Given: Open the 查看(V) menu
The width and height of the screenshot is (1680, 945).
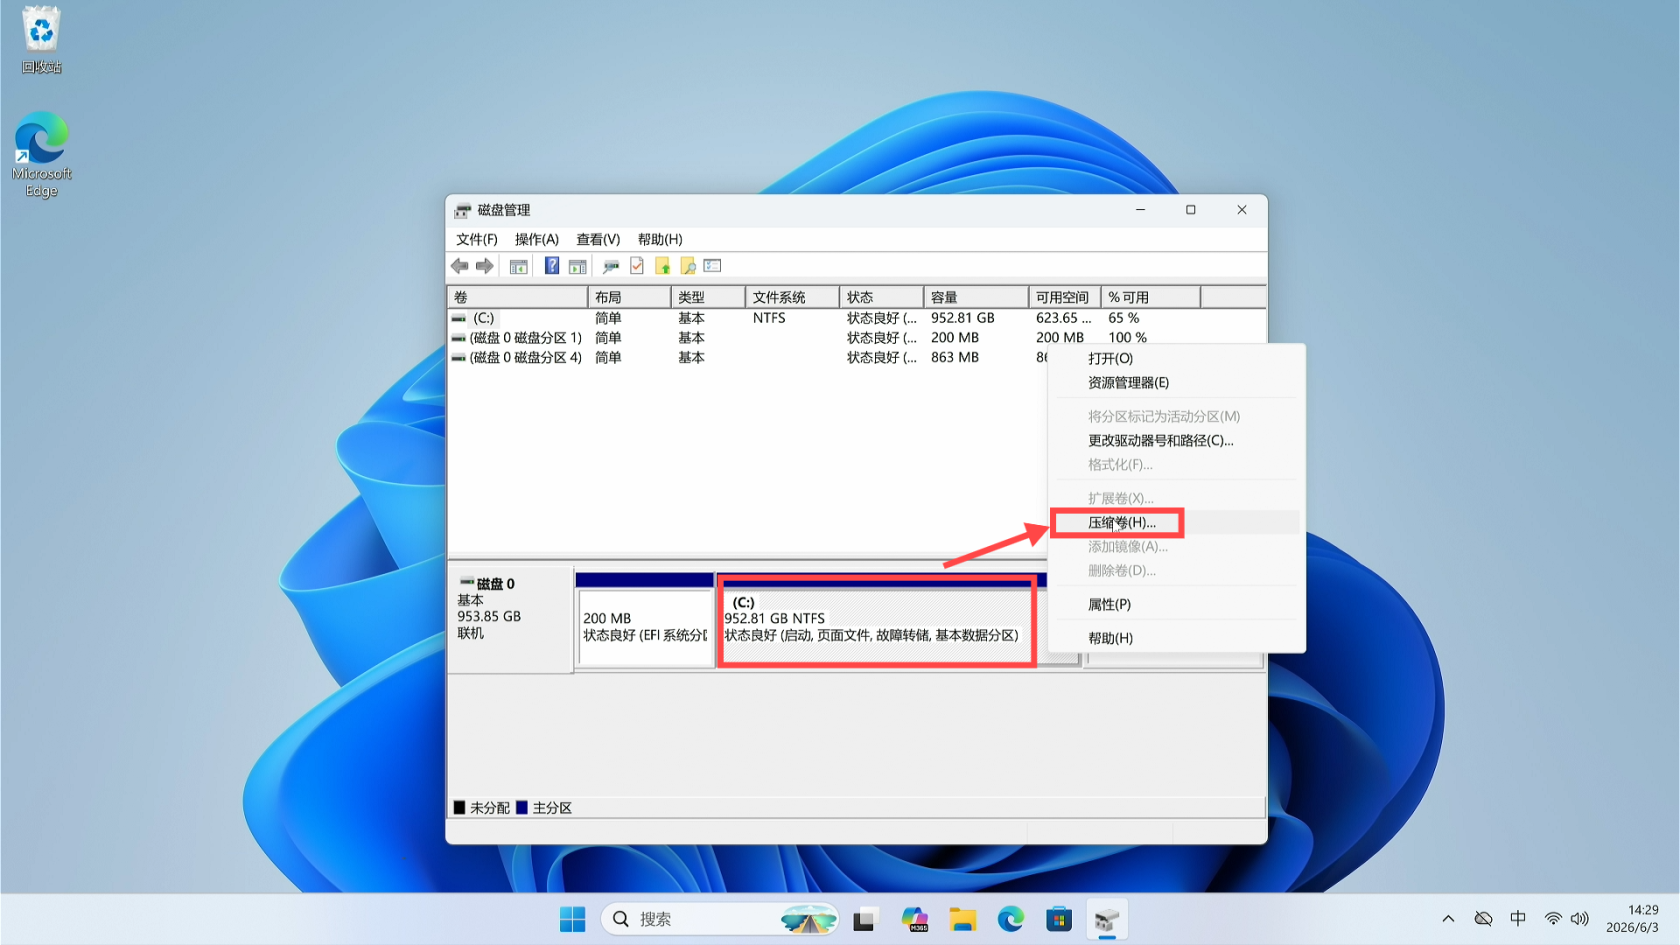Looking at the screenshot, I should (598, 240).
